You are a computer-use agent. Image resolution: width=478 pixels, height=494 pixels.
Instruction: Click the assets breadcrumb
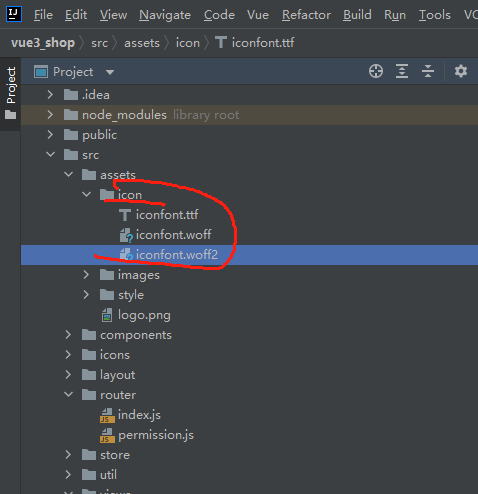[x=142, y=43]
